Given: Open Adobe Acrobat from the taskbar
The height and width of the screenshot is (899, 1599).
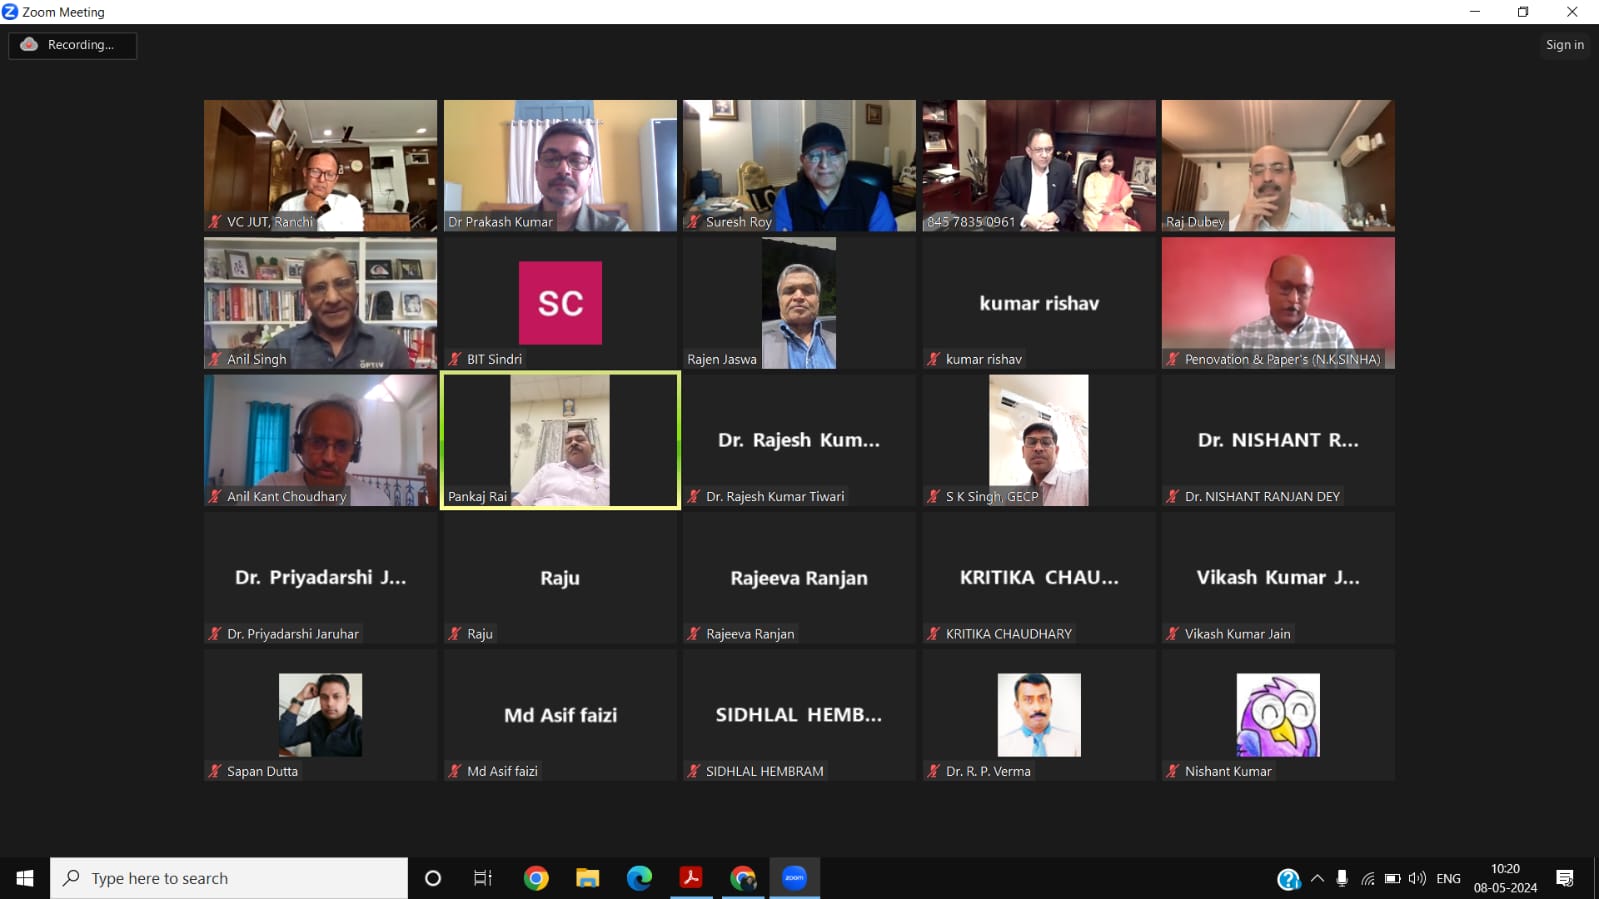Looking at the screenshot, I should coord(690,878).
